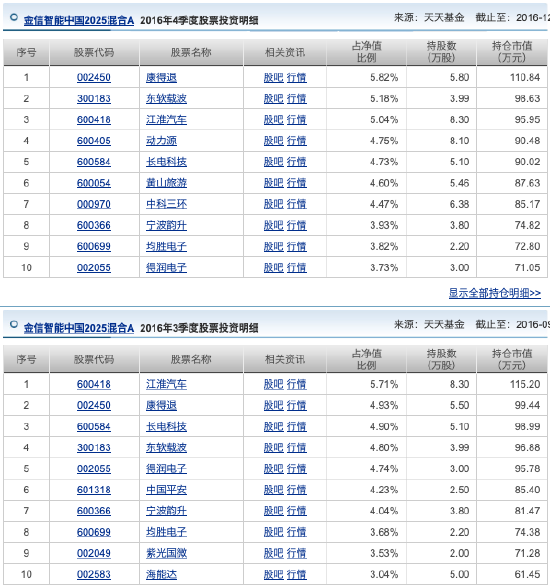
Task: Open stock code 002450 in Q4 table
Action: tap(94, 77)
